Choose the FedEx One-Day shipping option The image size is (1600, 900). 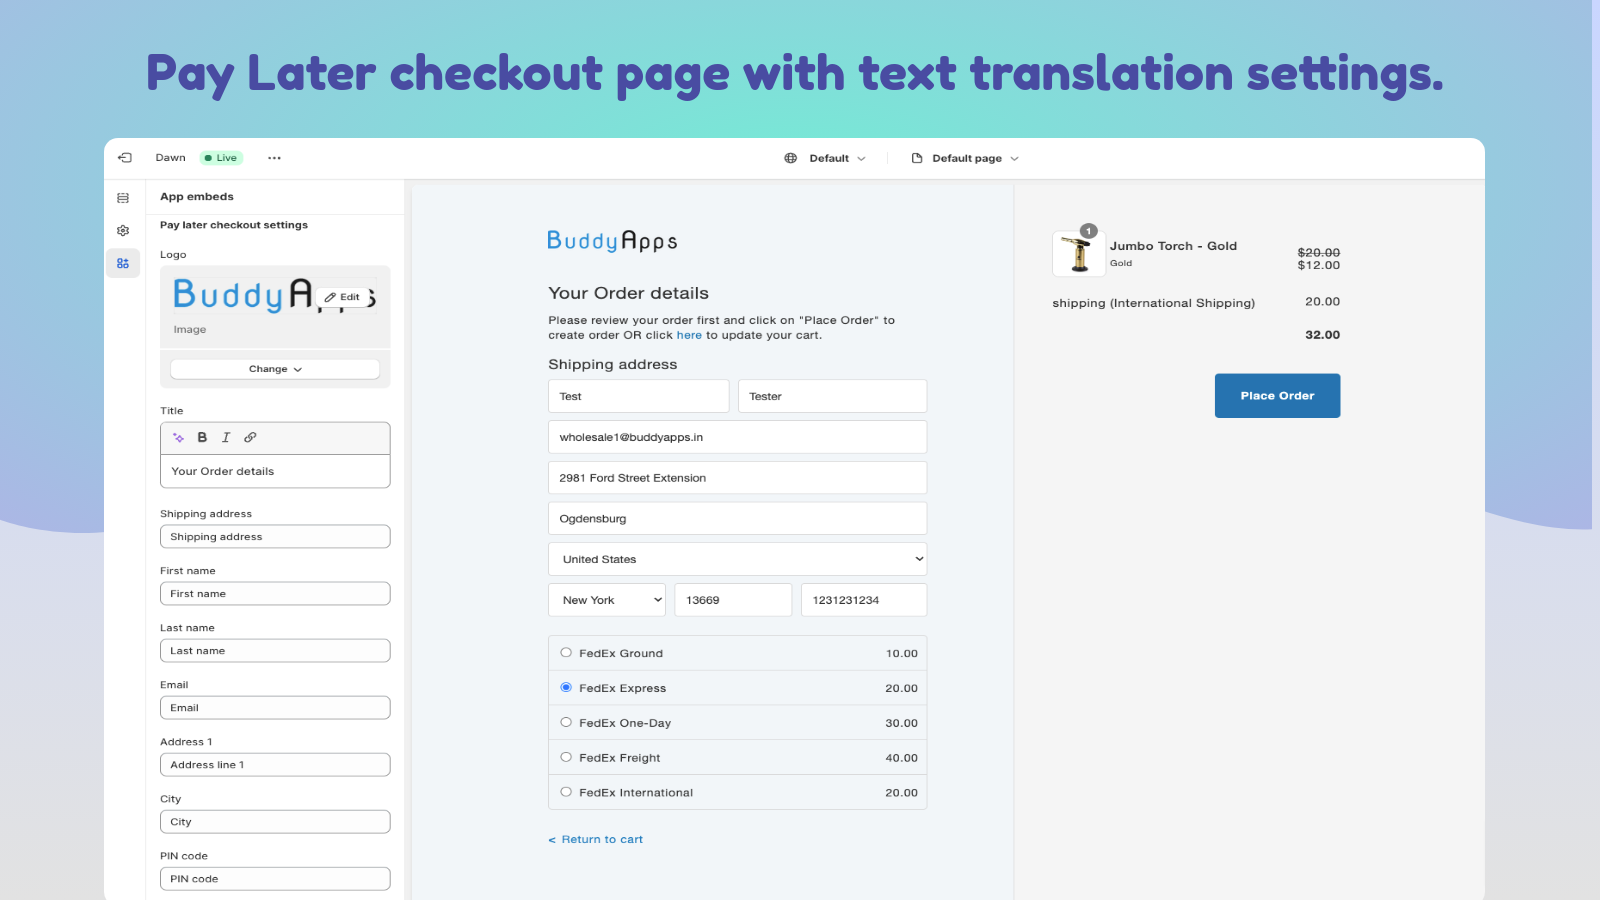coord(567,722)
